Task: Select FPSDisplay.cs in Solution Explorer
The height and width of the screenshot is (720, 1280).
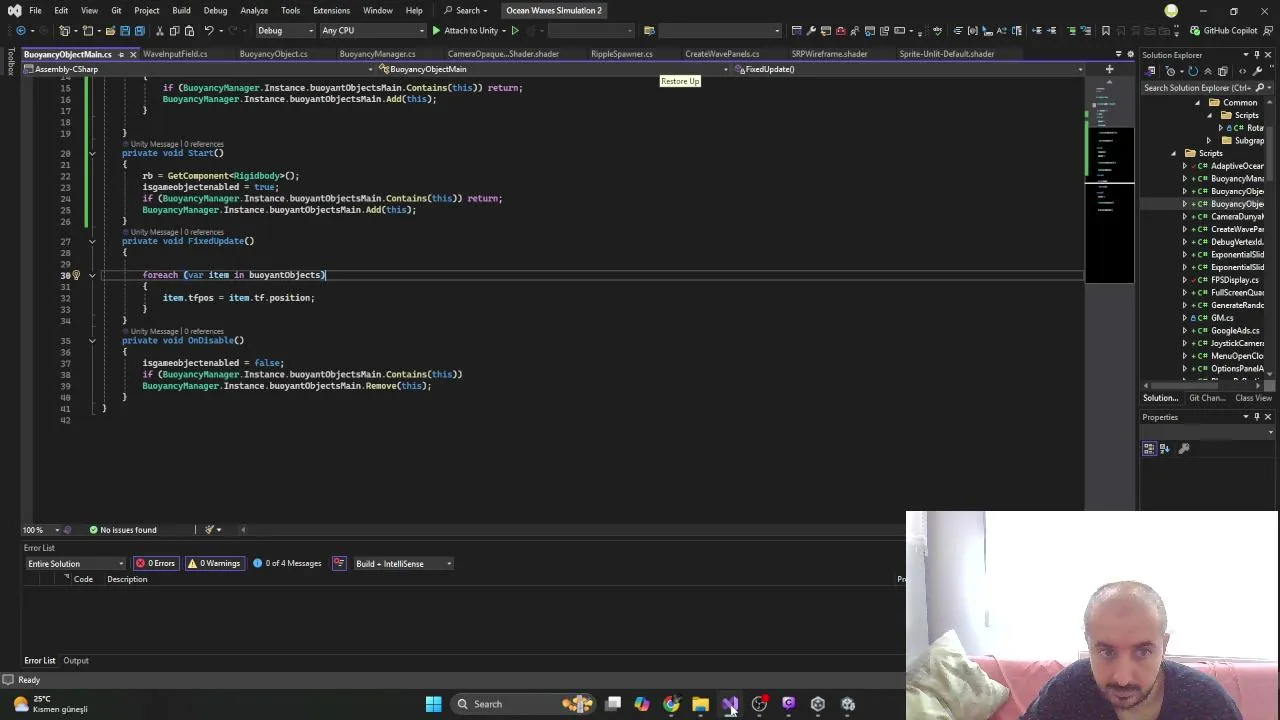Action: (1235, 280)
